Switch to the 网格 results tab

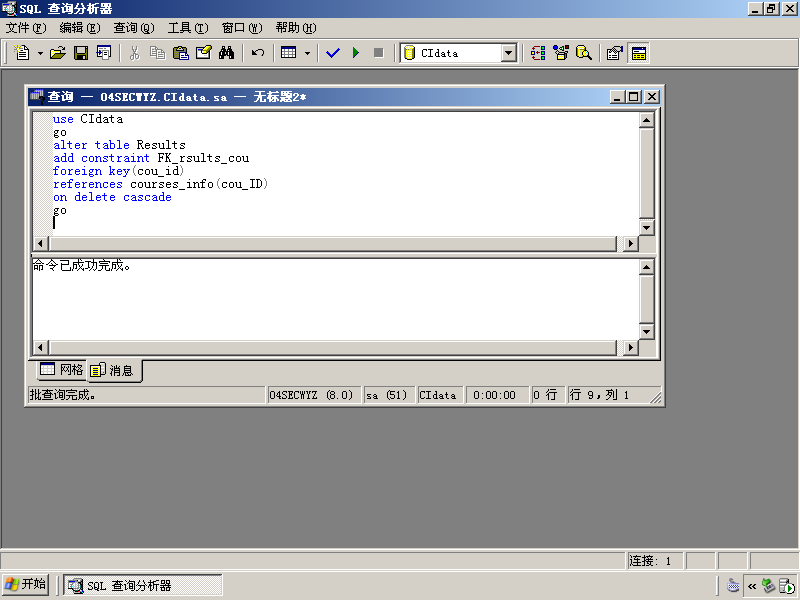62,369
